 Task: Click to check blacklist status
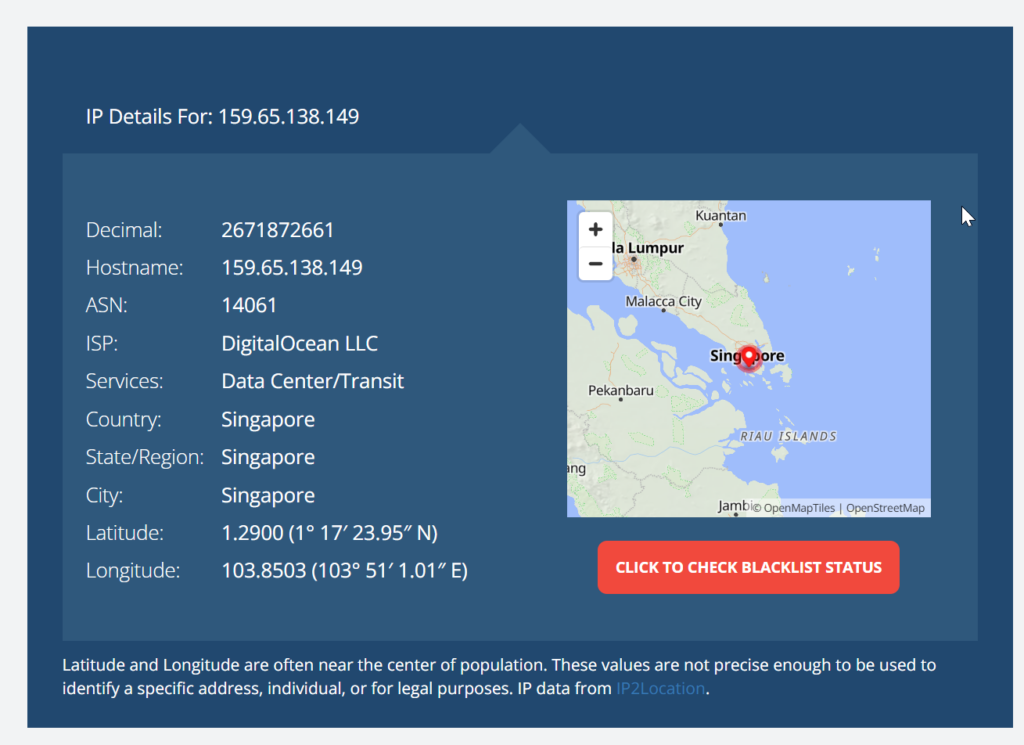tap(748, 567)
